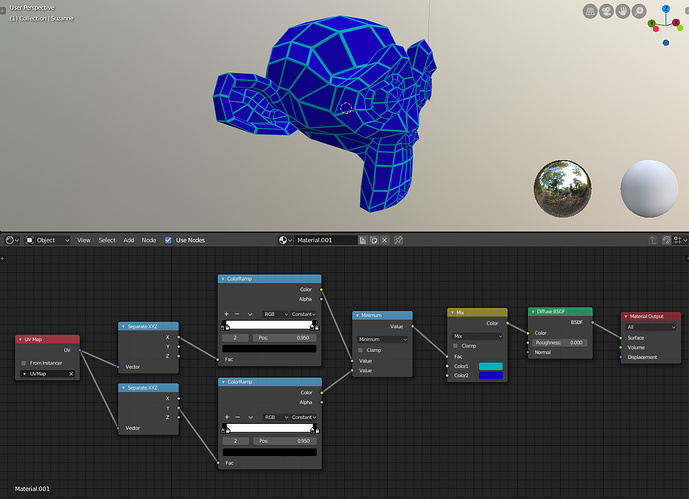This screenshot has height=499, width=689.
Task: Open the editor type selector icon
Action: coord(12,240)
